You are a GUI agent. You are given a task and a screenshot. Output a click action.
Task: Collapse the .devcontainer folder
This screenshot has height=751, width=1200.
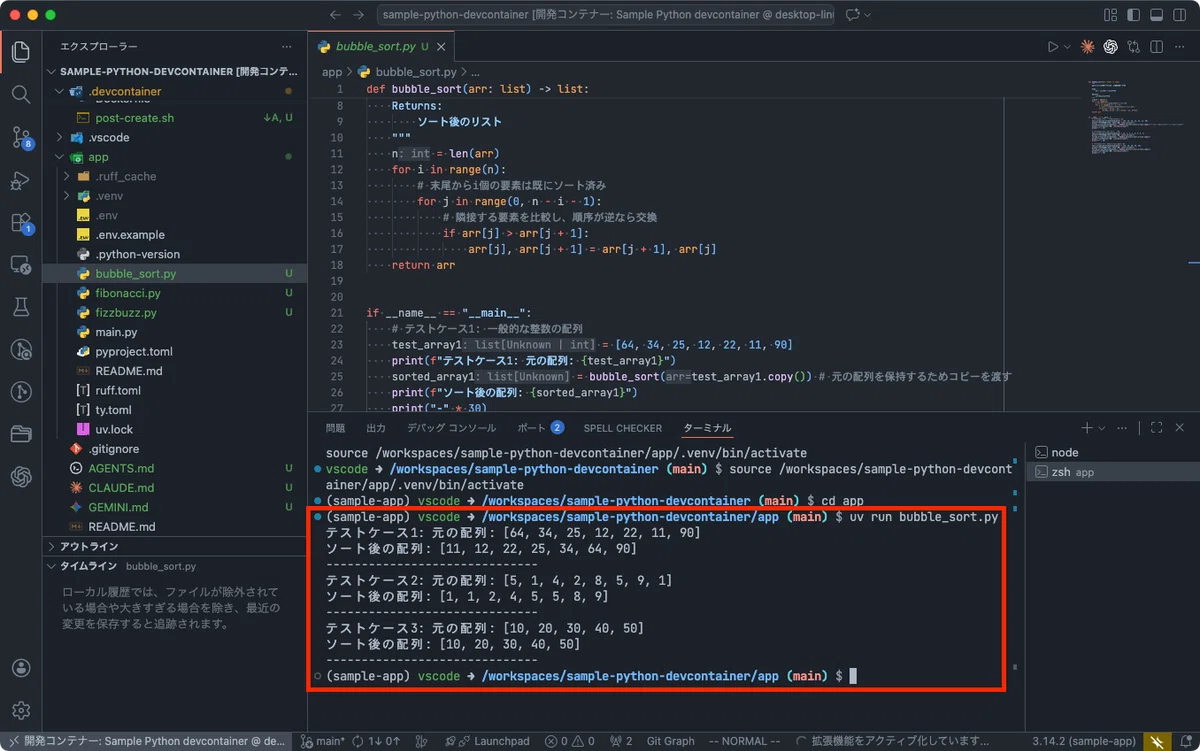click(59, 91)
